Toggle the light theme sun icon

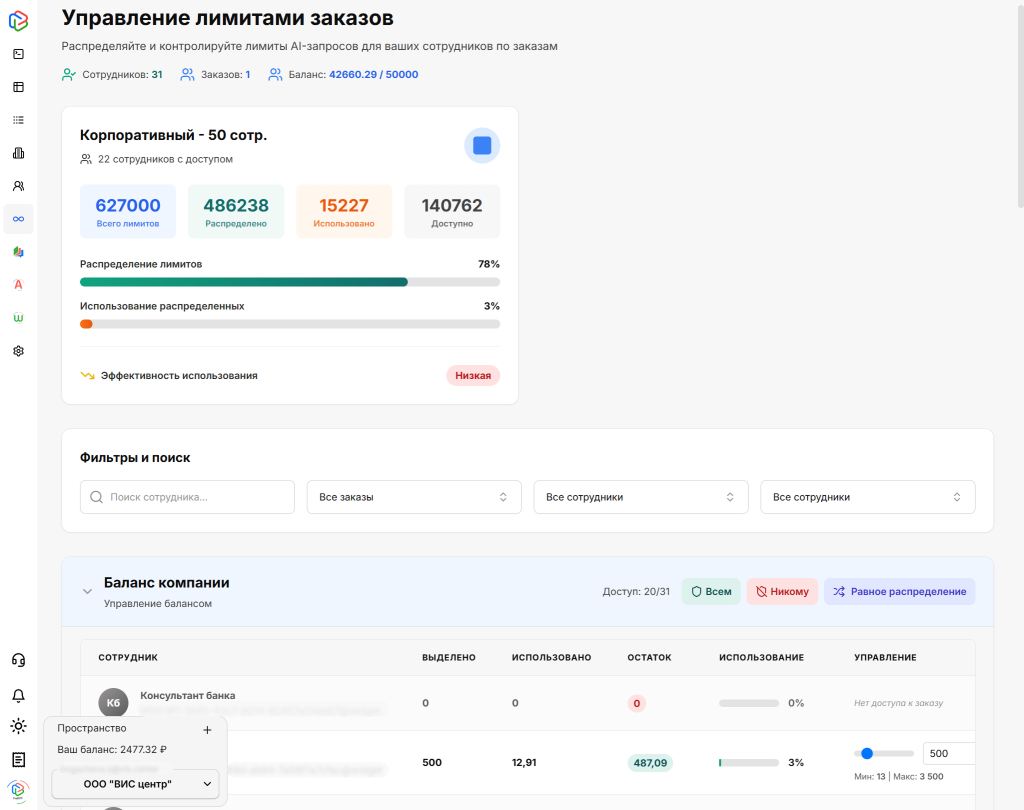click(18, 726)
